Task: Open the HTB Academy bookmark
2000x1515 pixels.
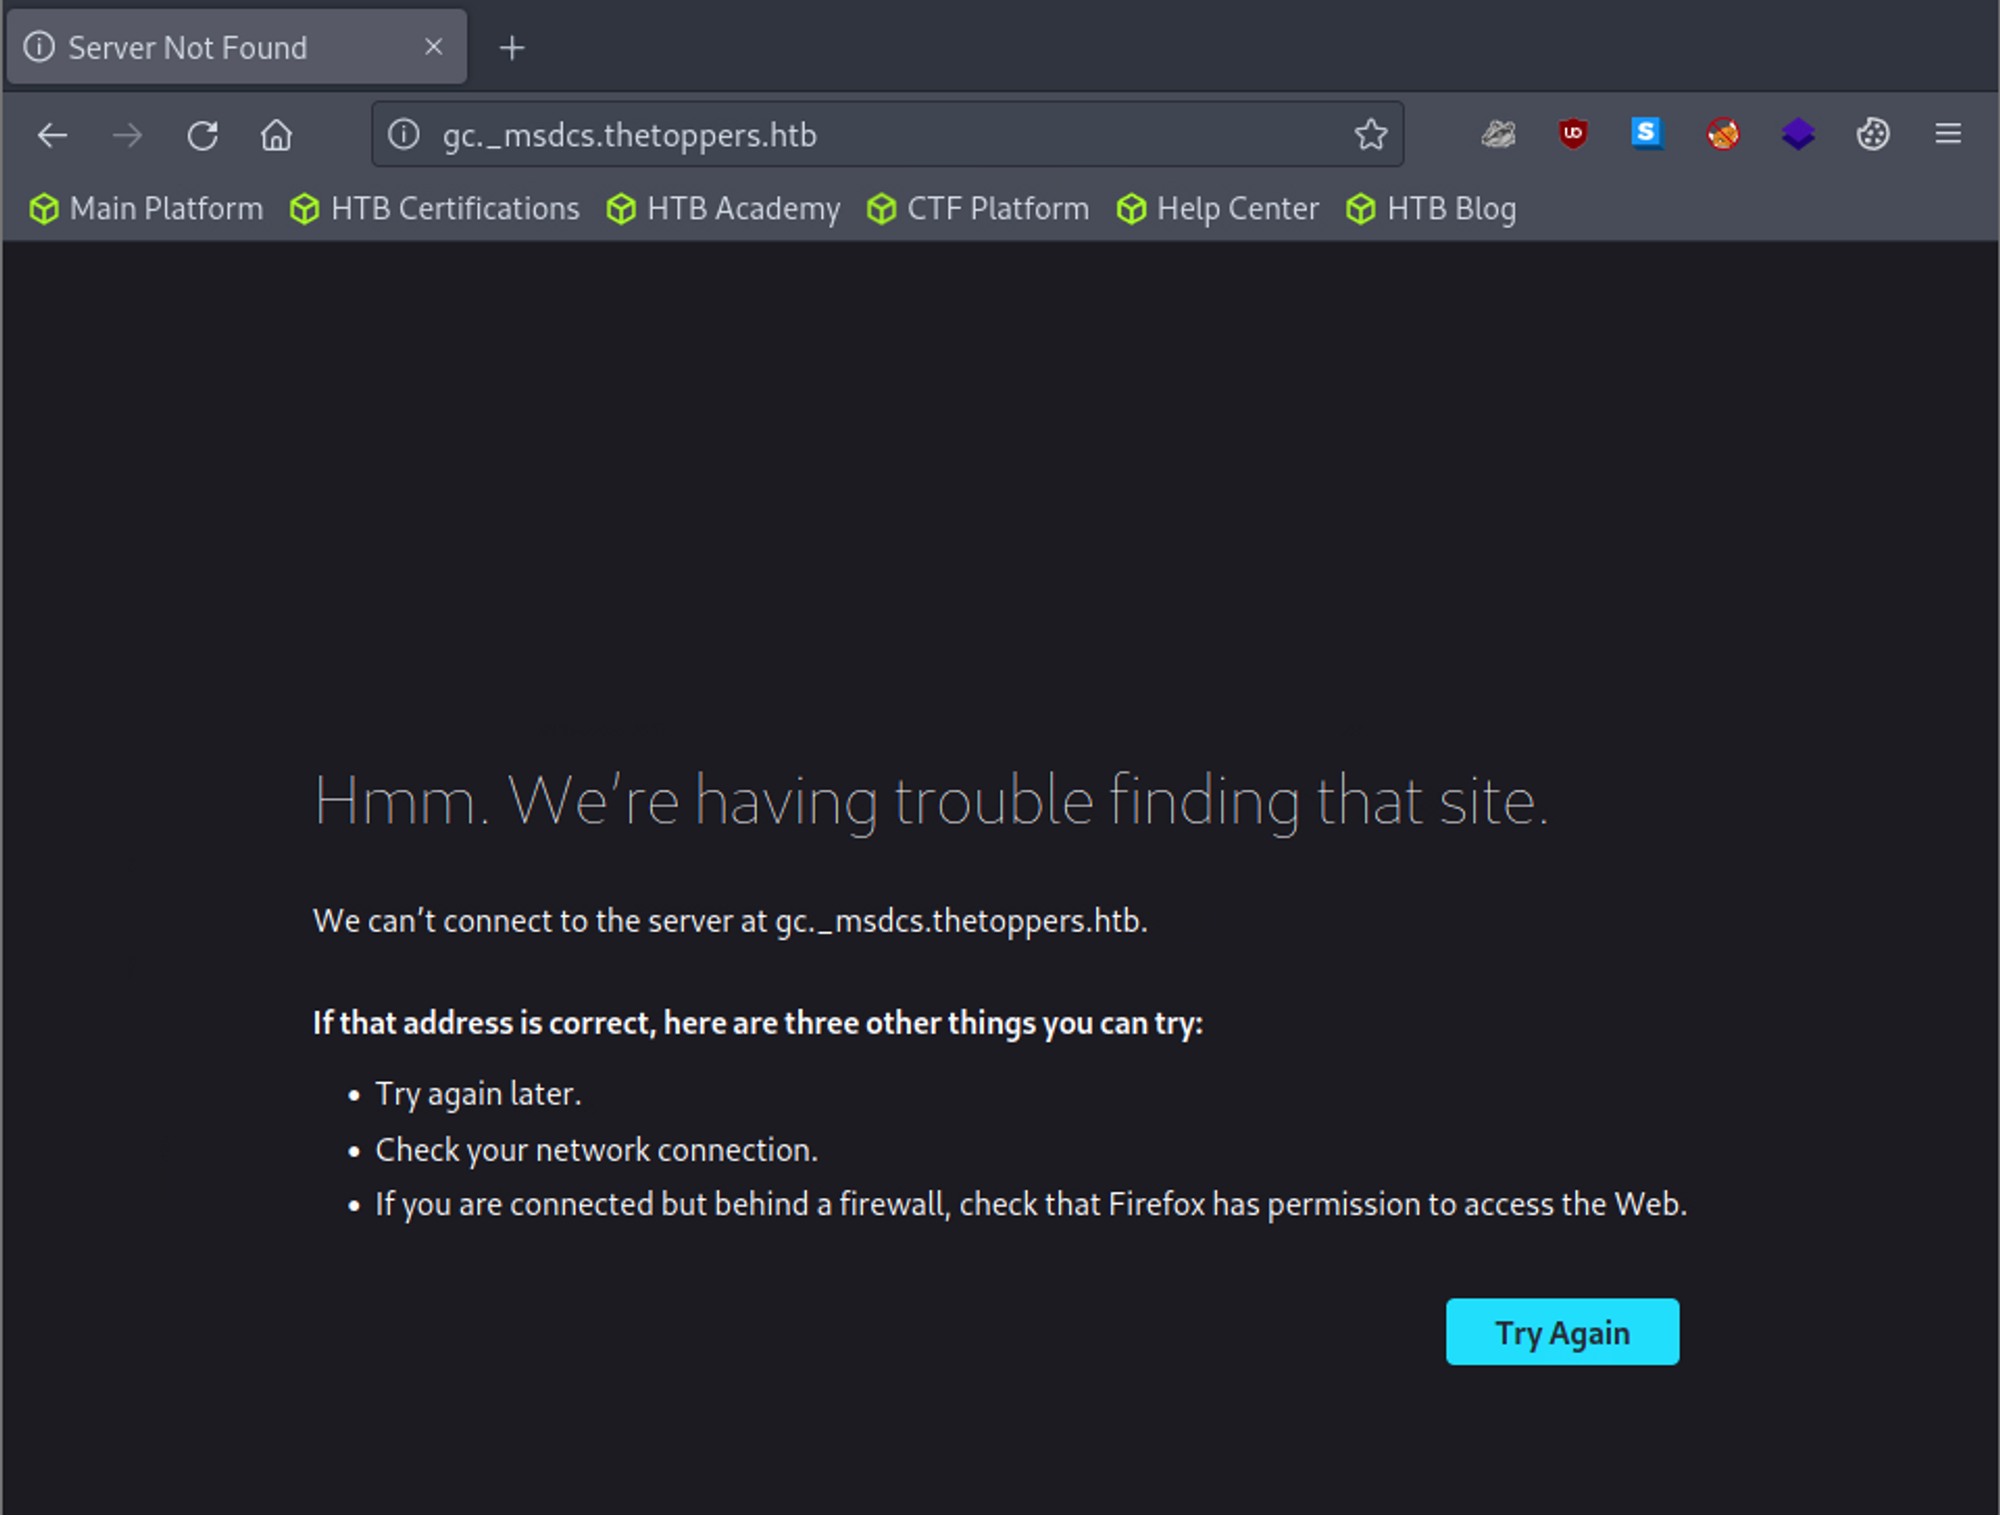Action: (x=724, y=209)
